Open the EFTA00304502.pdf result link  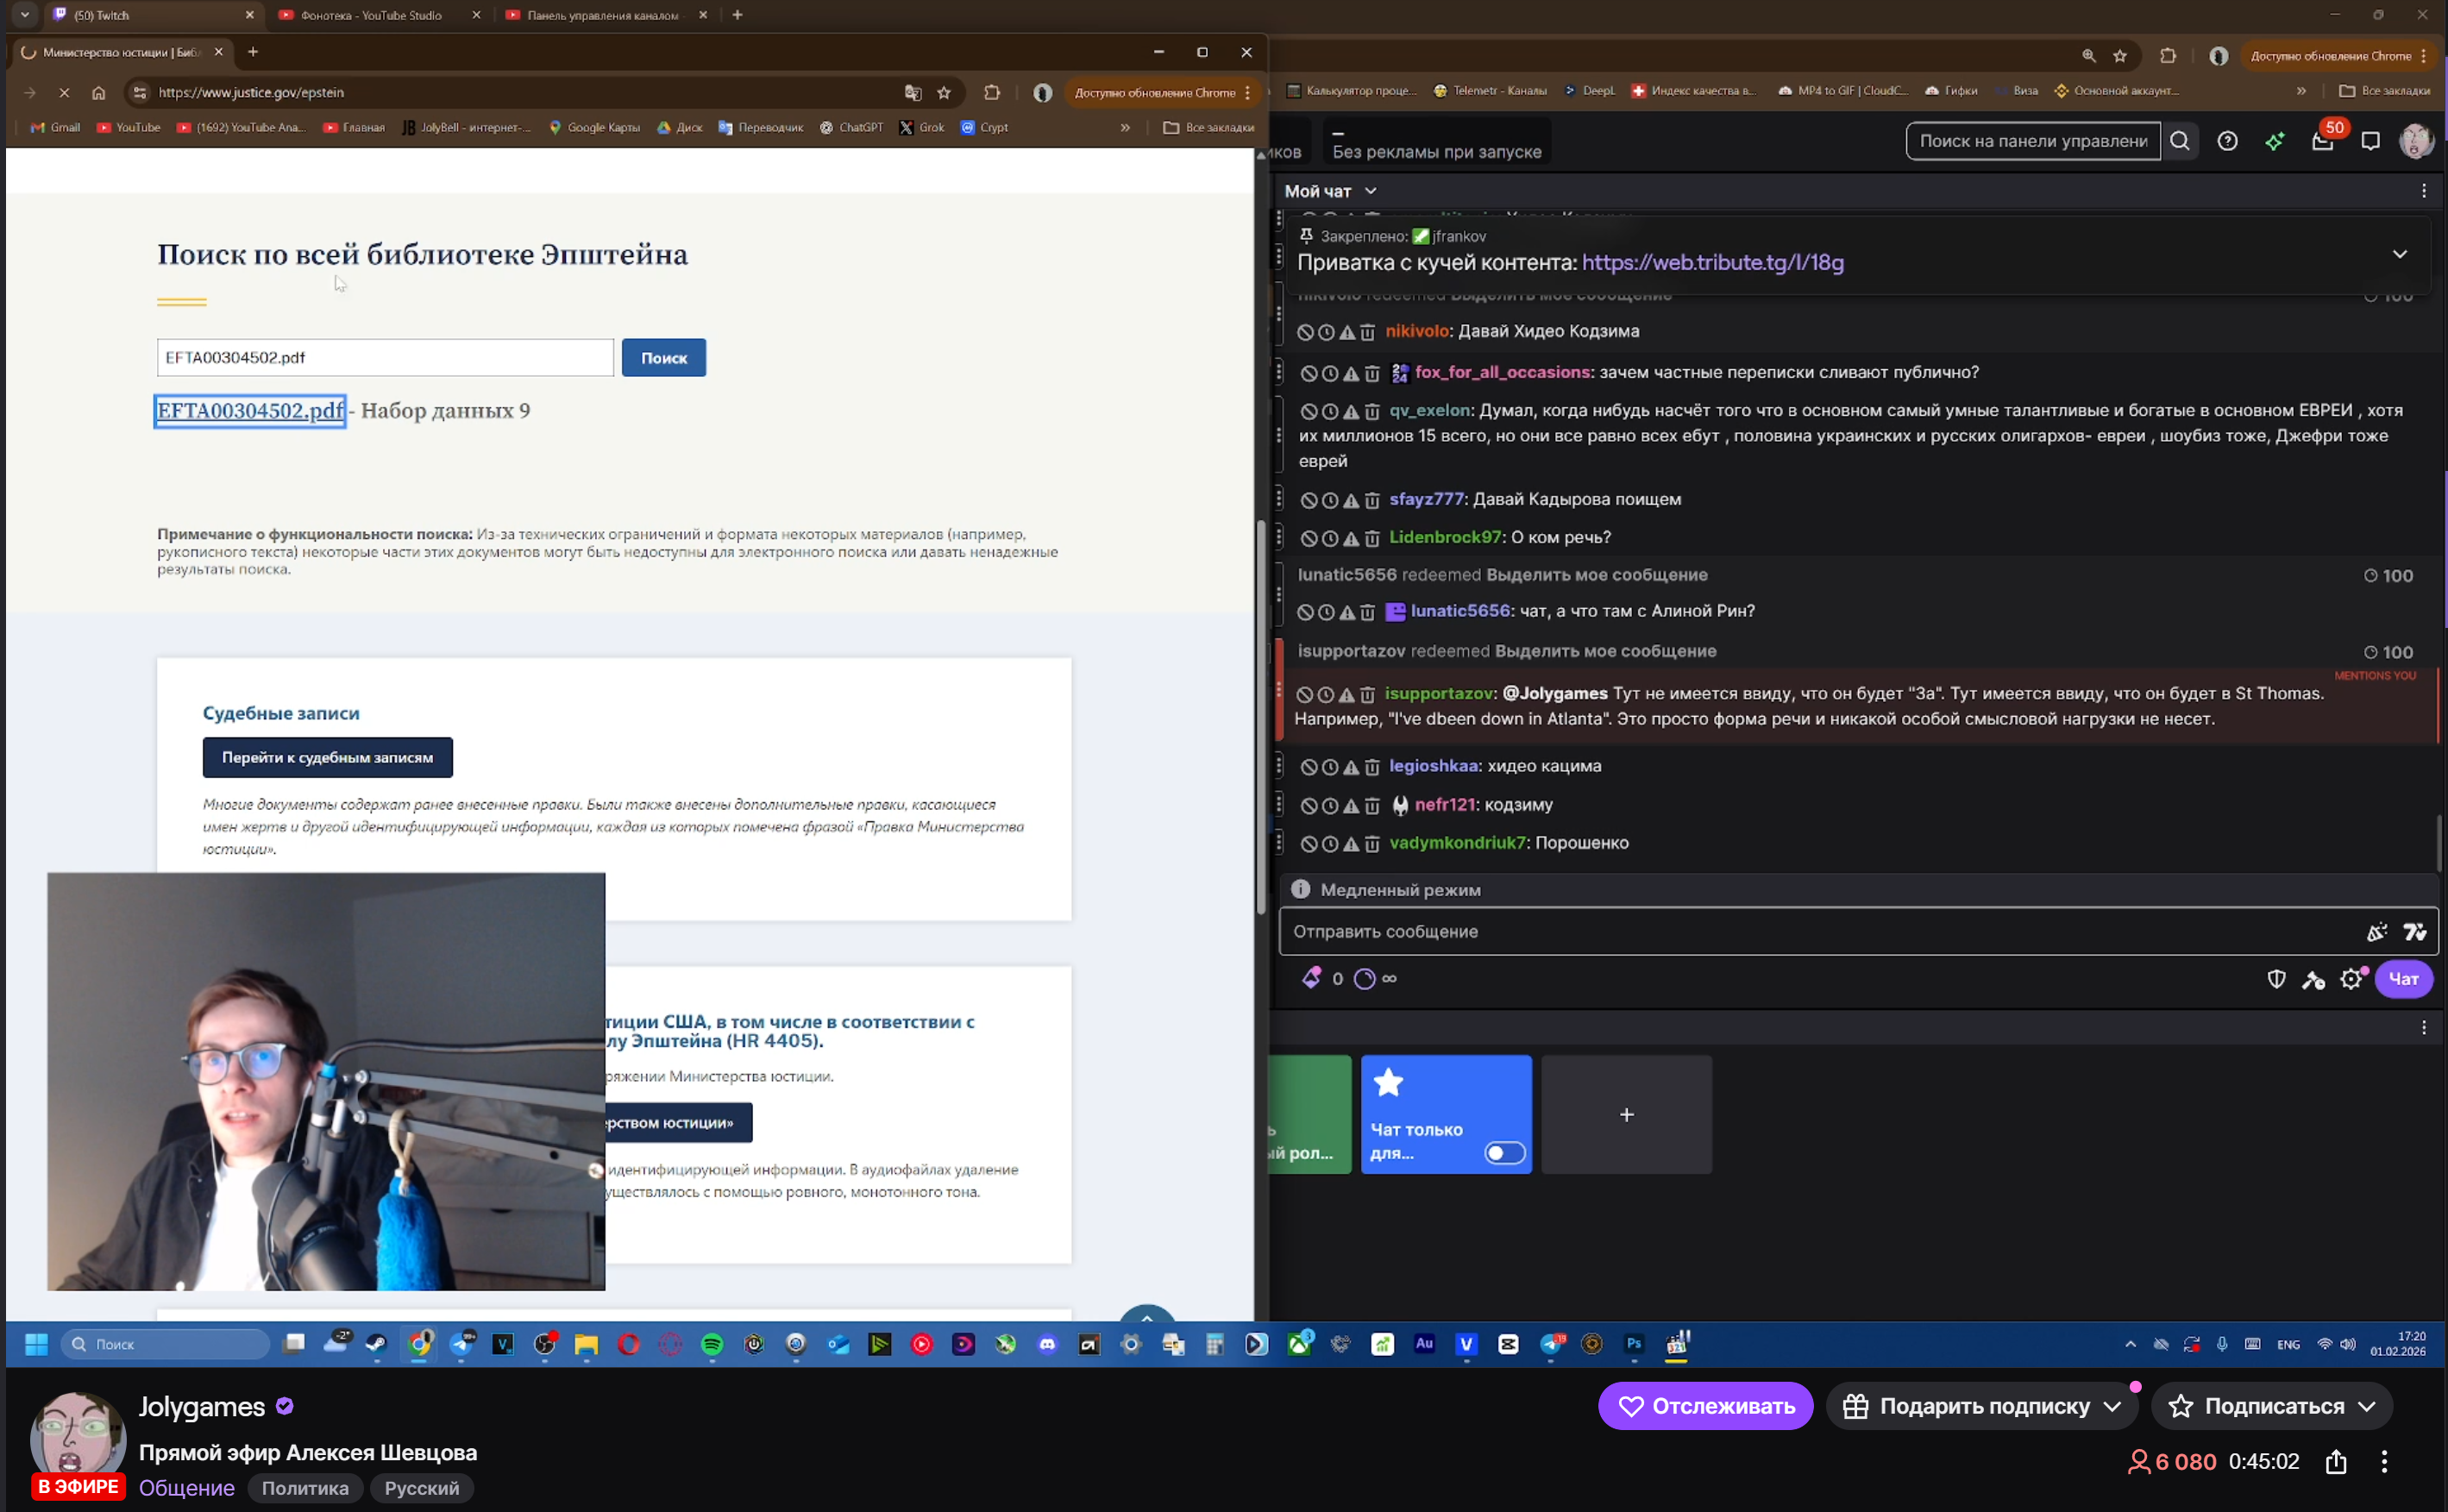[x=250, y=411]
